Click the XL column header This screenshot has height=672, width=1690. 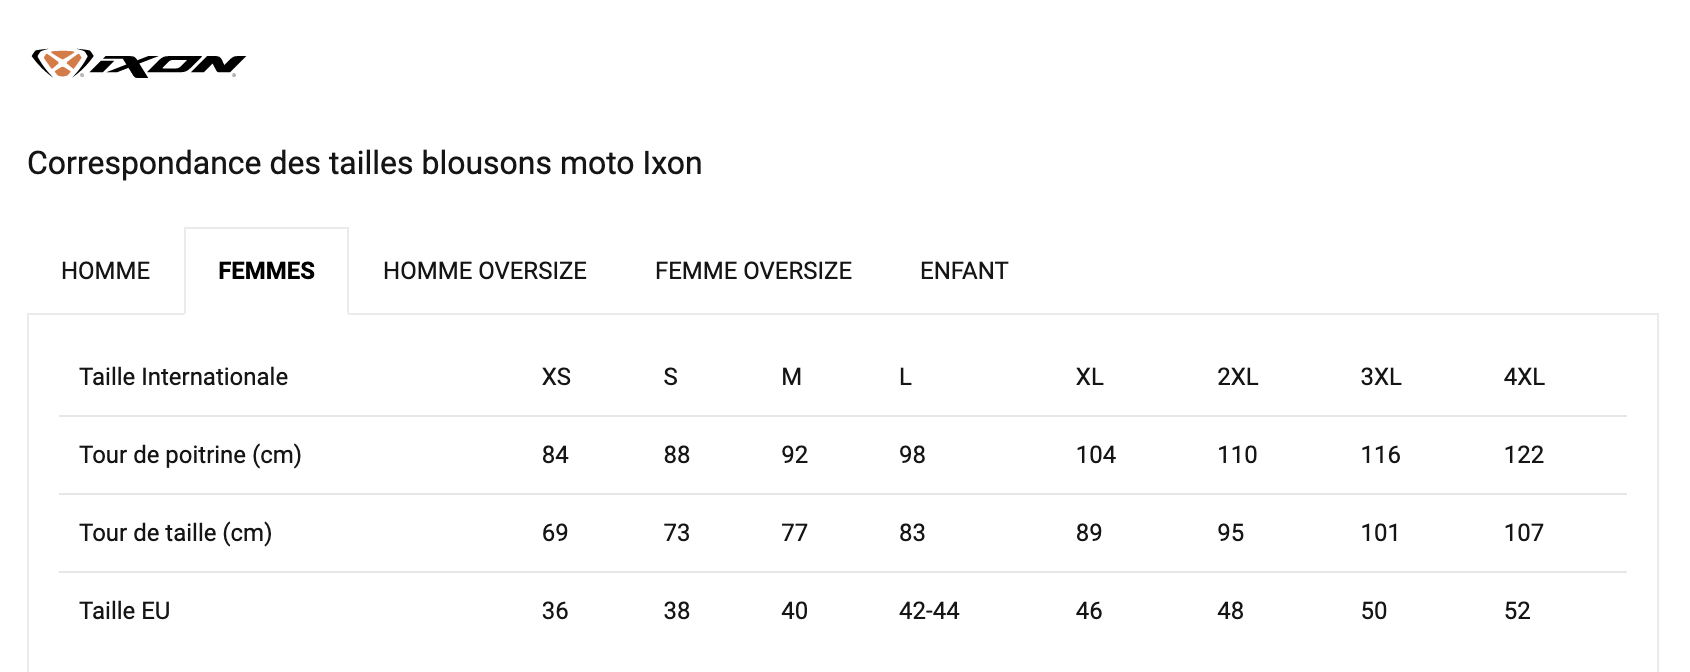pos(1089,377)
